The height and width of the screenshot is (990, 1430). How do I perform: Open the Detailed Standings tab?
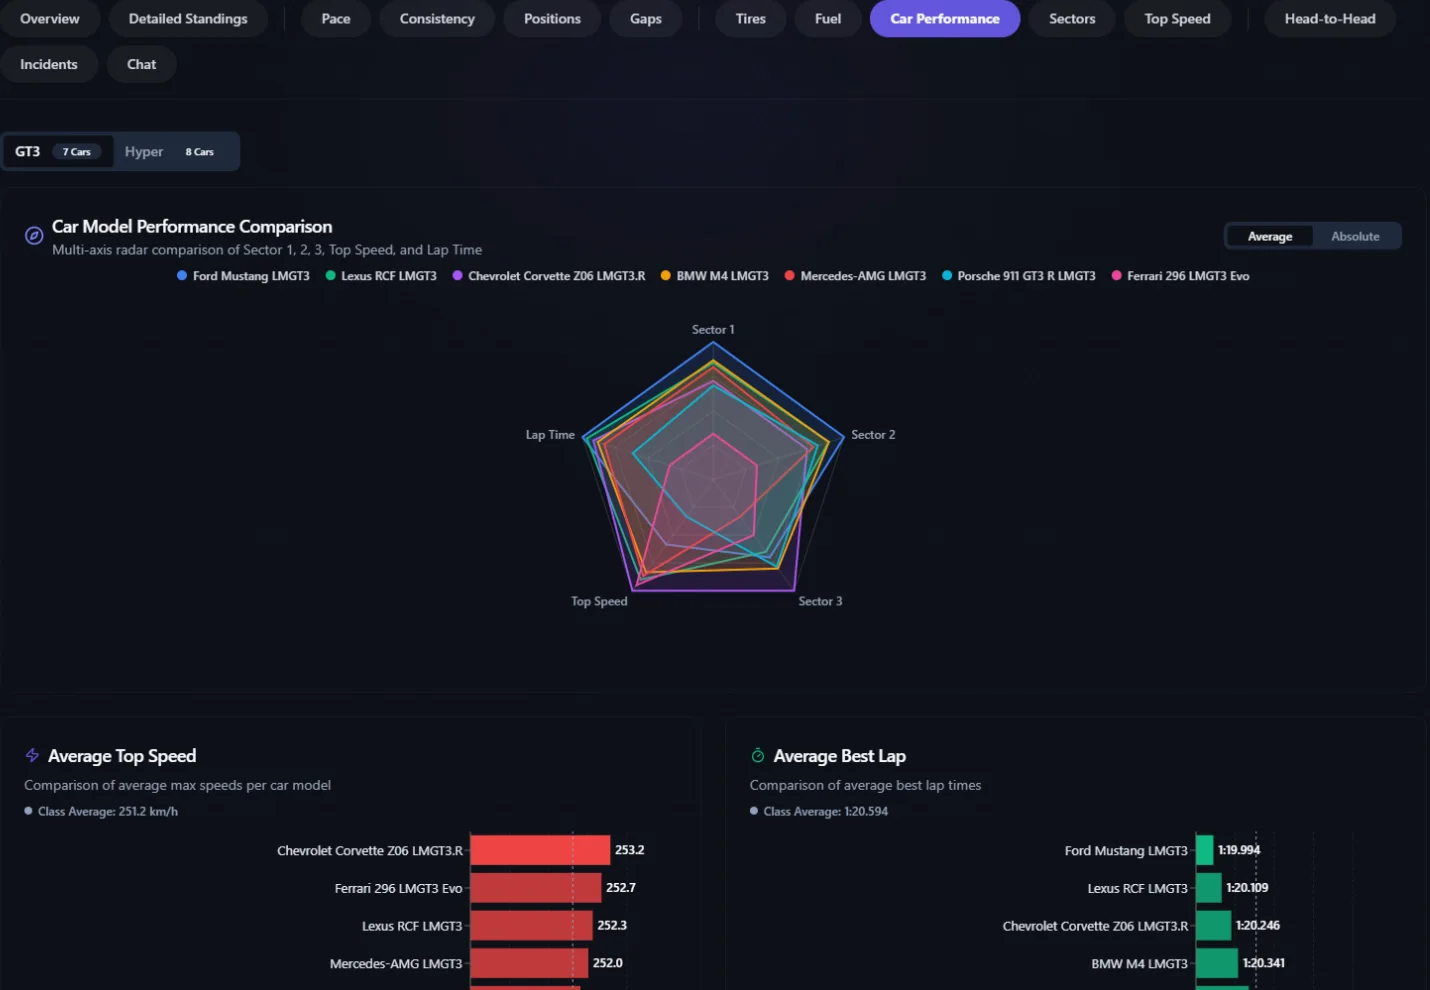[188, 19]
